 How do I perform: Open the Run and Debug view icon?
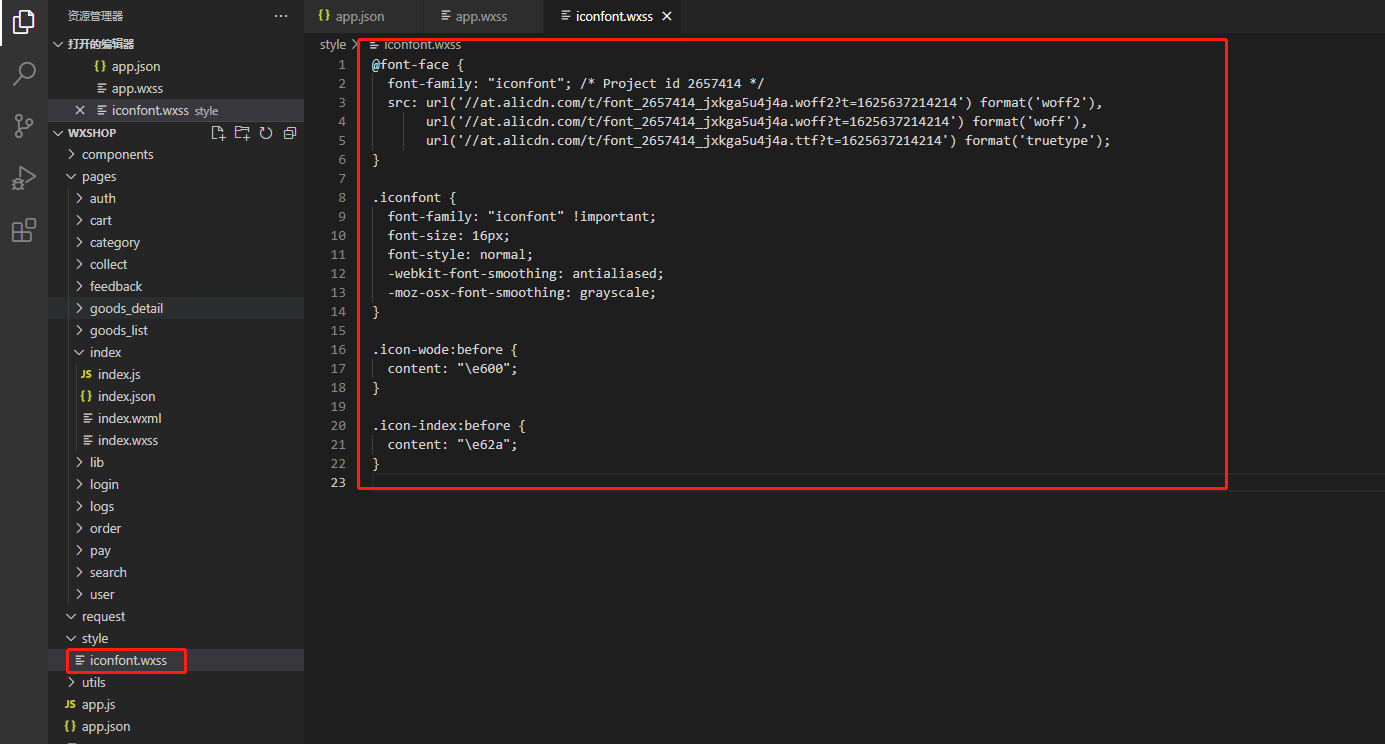24,178
